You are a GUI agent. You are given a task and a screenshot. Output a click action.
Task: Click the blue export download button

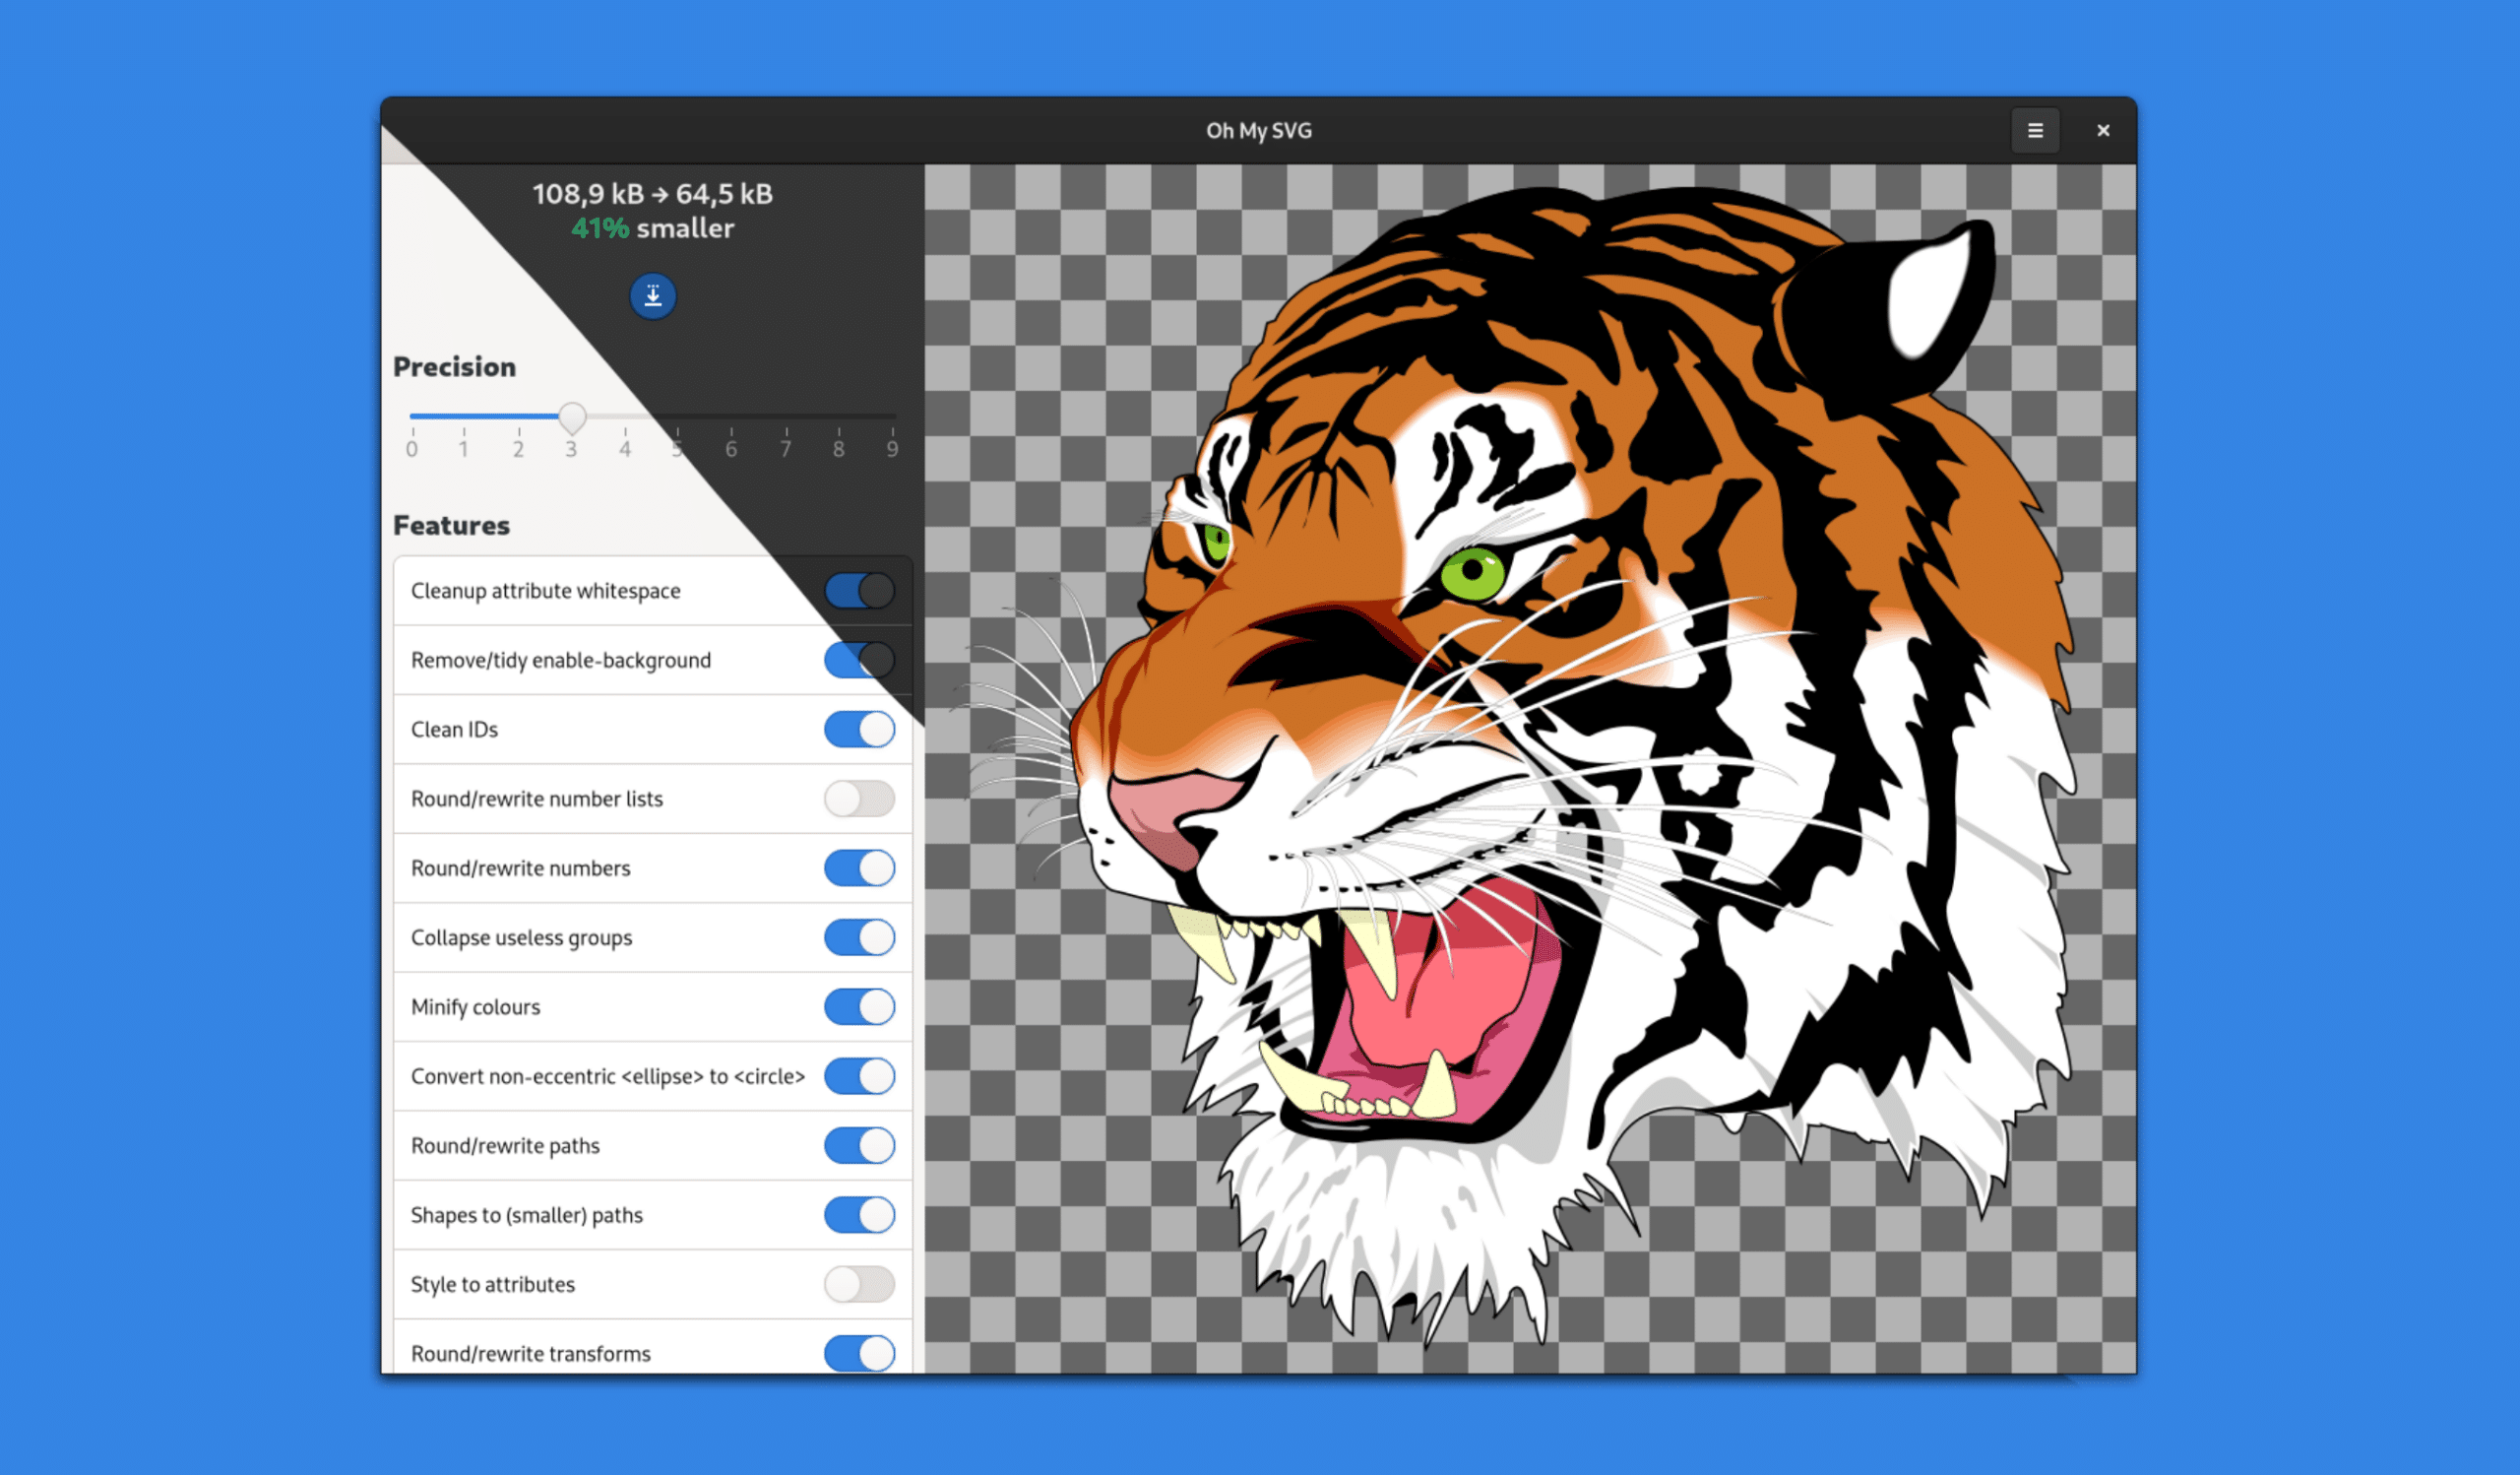pos(653,296)
